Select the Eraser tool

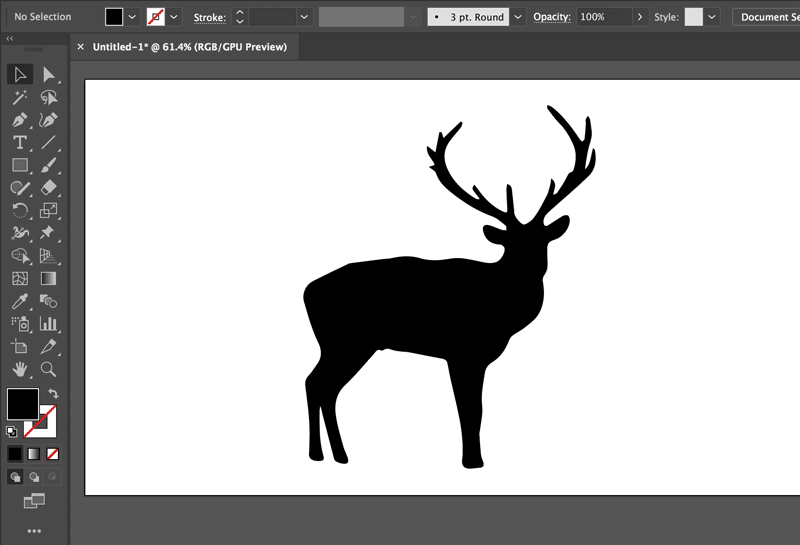[48, 188]
